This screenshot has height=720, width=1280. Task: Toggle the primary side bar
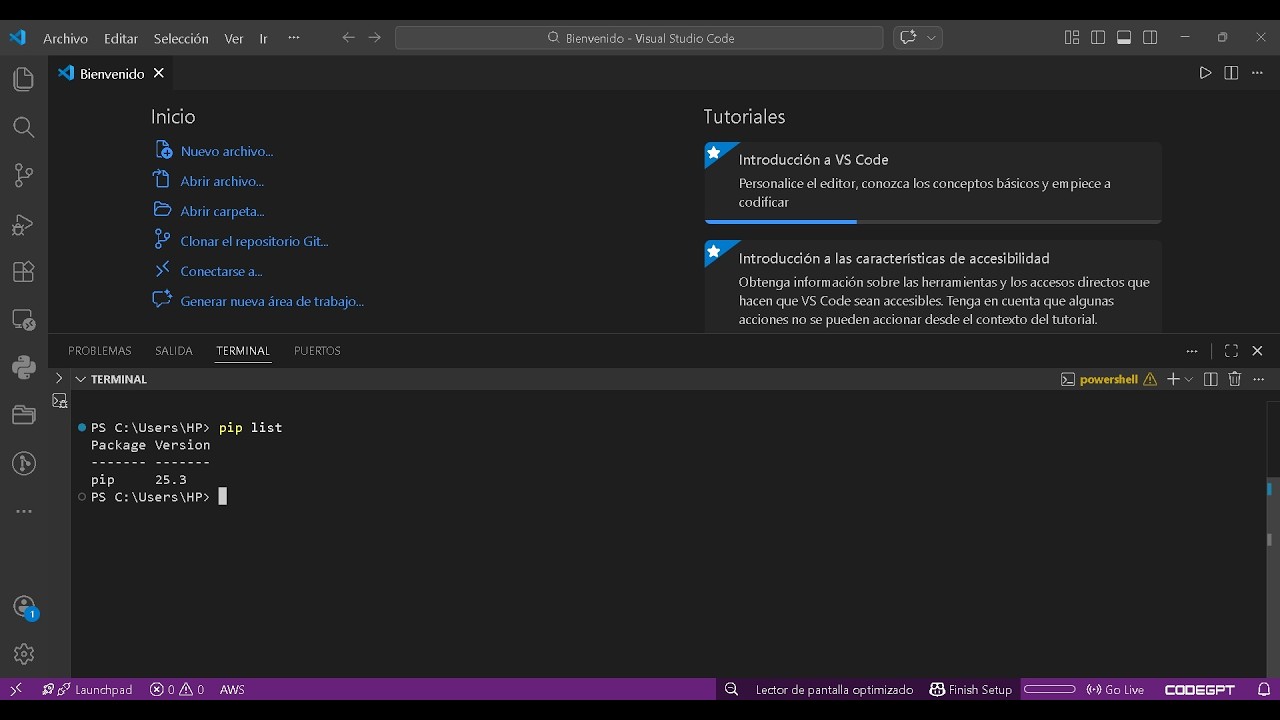tap(1098, 38)
